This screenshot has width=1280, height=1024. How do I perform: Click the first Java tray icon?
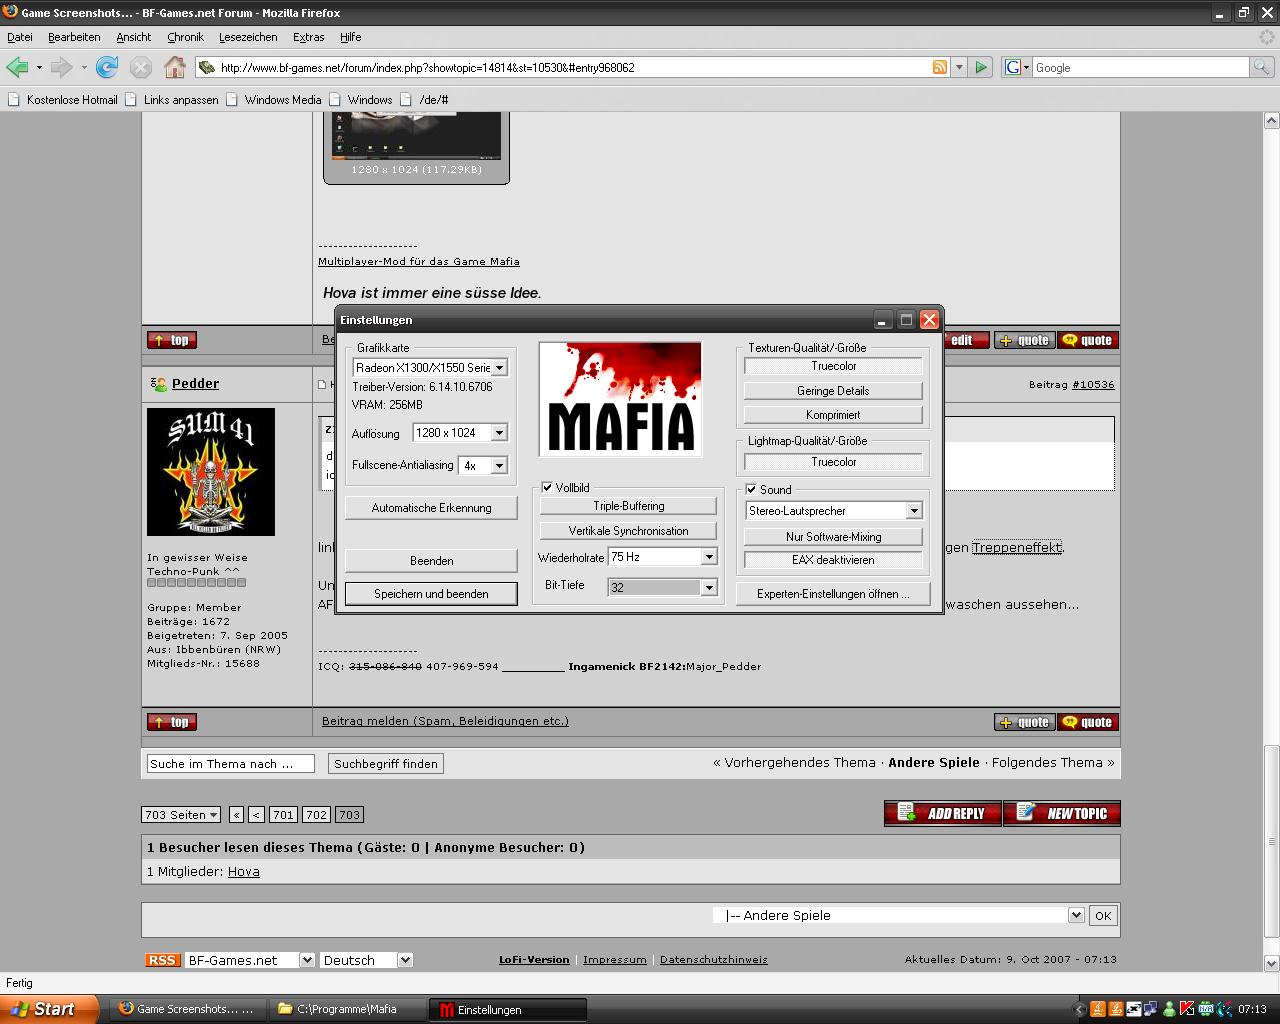[1097, 1009]
